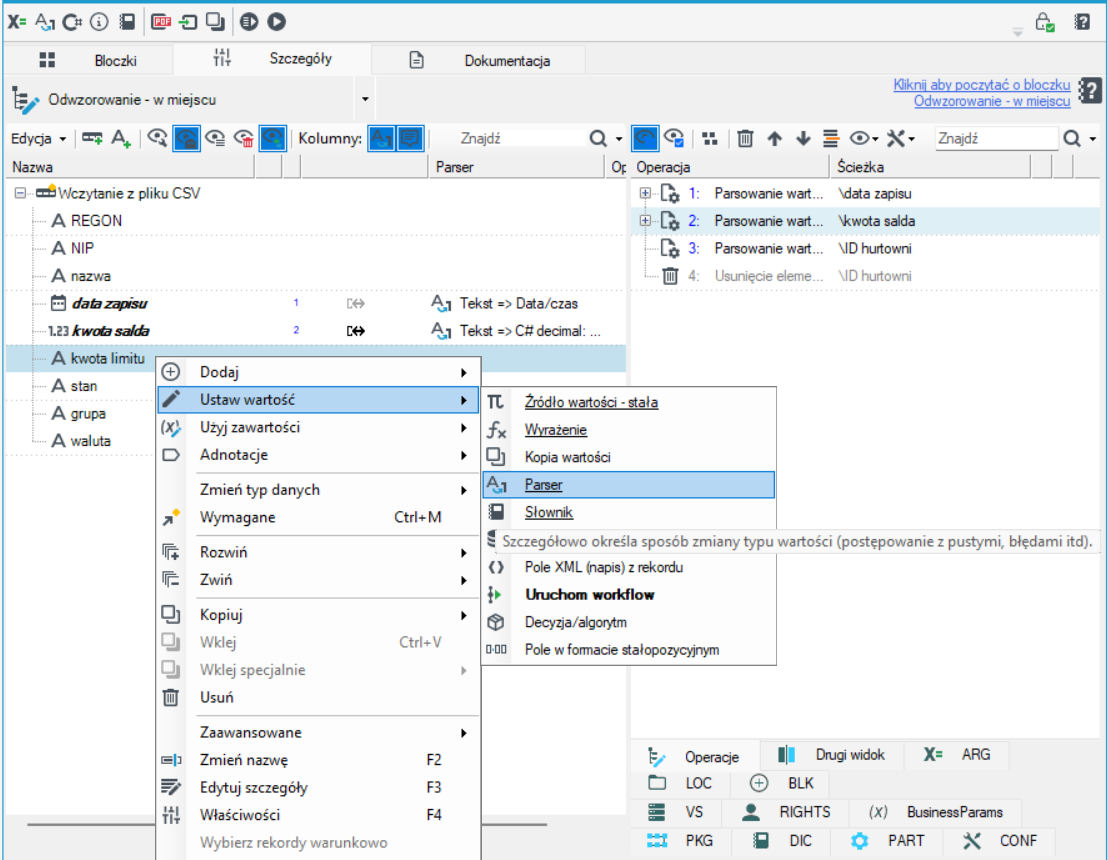Expand operation 1 Parsowanie wartości node
1108x860 pixels.
click(x=644, y=193)
